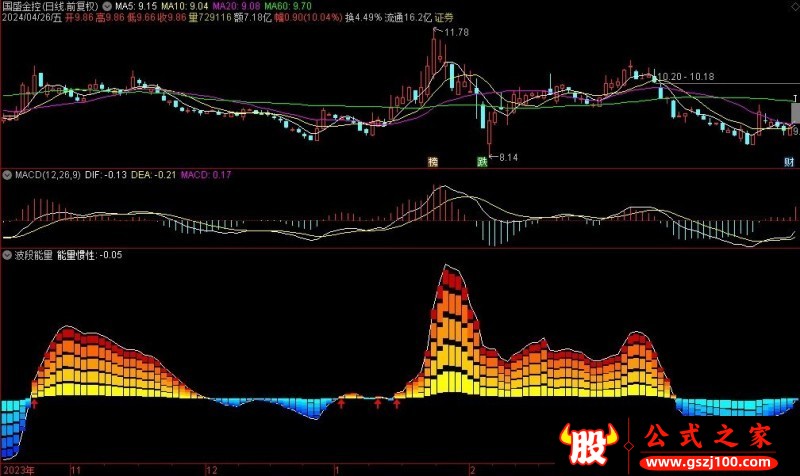Click the 11.78 peak price label
The image size is (800, 476).
455,33
